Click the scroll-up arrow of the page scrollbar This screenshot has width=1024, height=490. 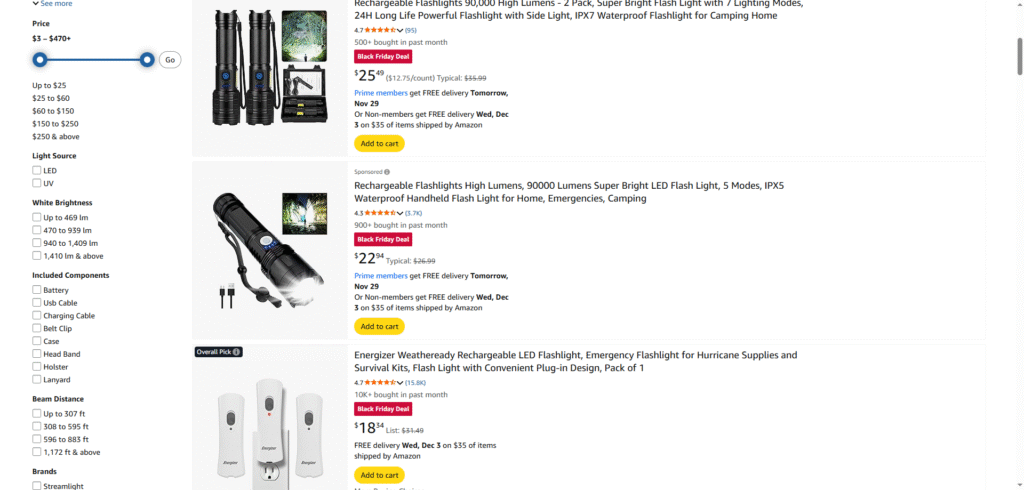tap(1018, 6)
